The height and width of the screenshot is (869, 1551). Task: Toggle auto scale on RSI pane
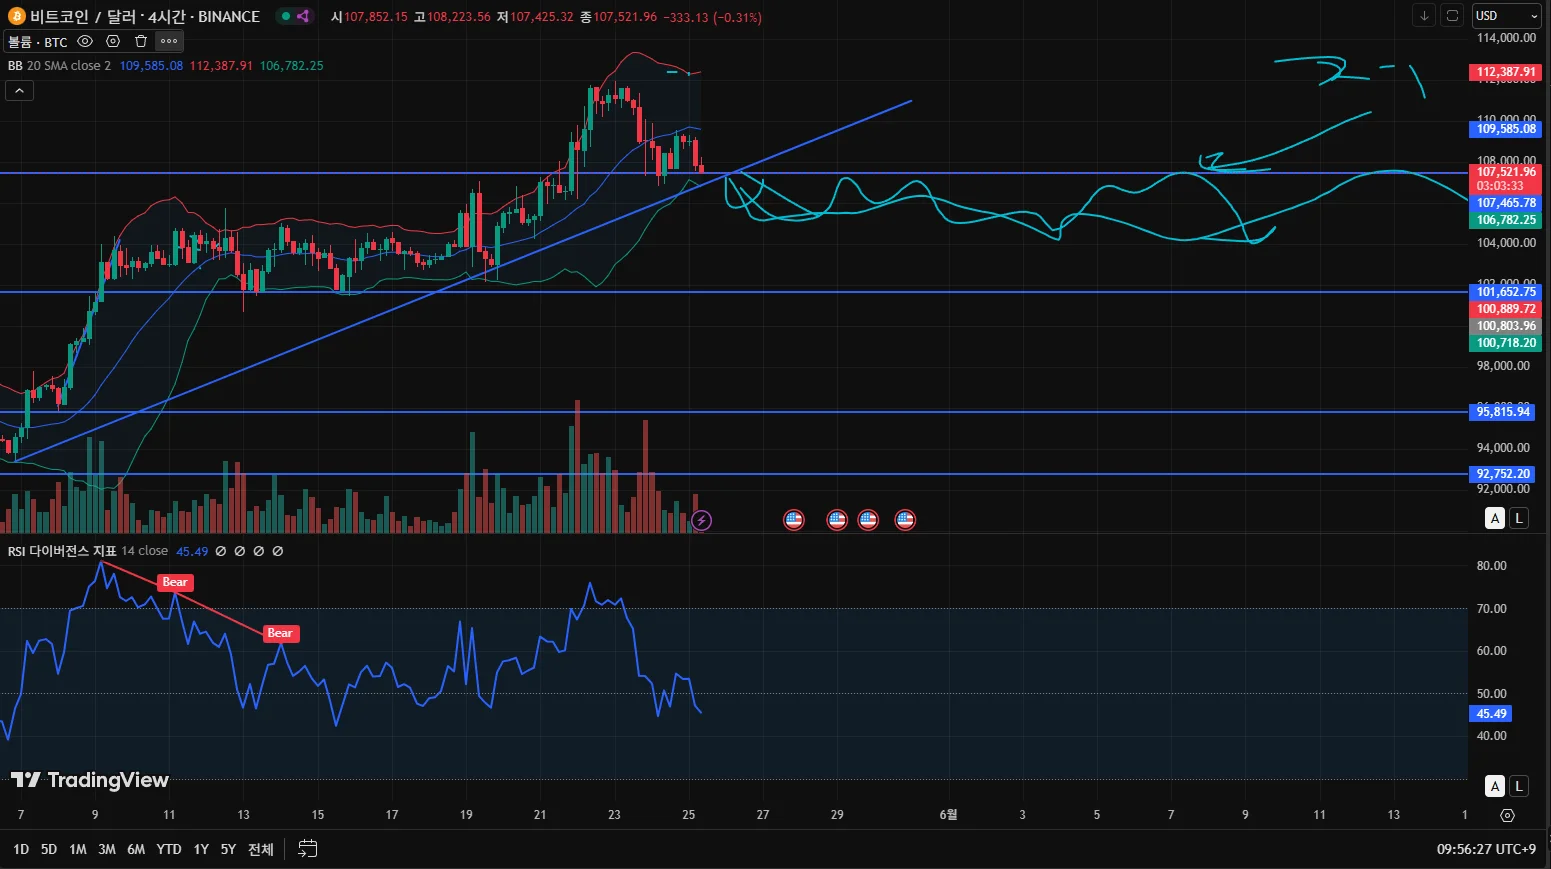tap(1495, 786)
